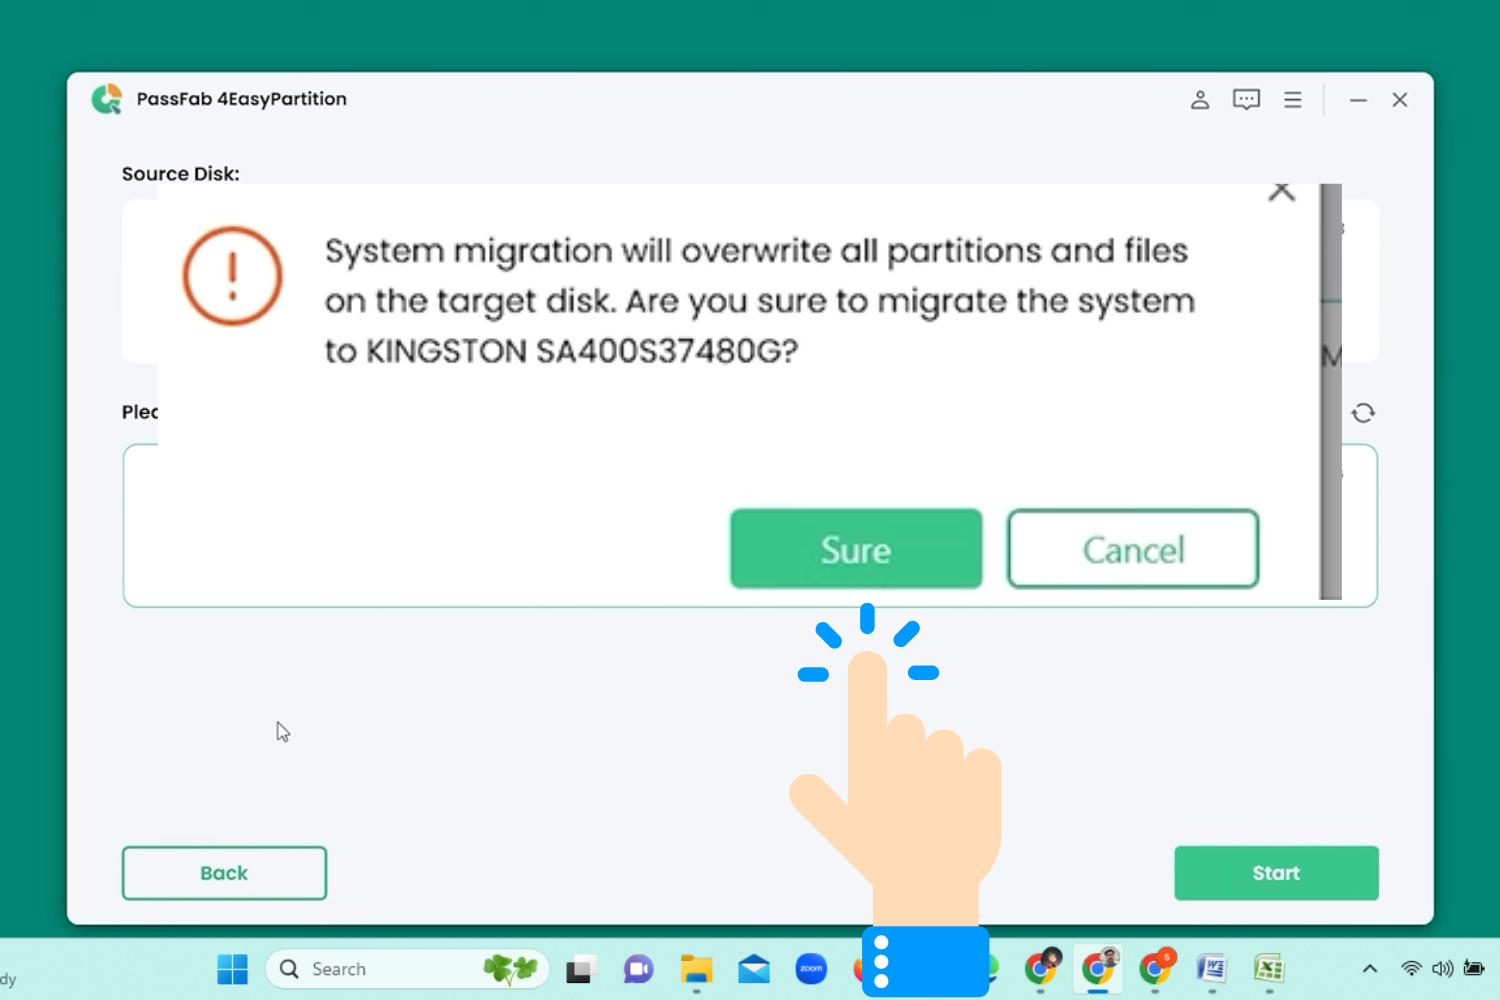Open File Explorer from the taskbar
The image size is (1500, 1000).
click(x=696, y=969)
